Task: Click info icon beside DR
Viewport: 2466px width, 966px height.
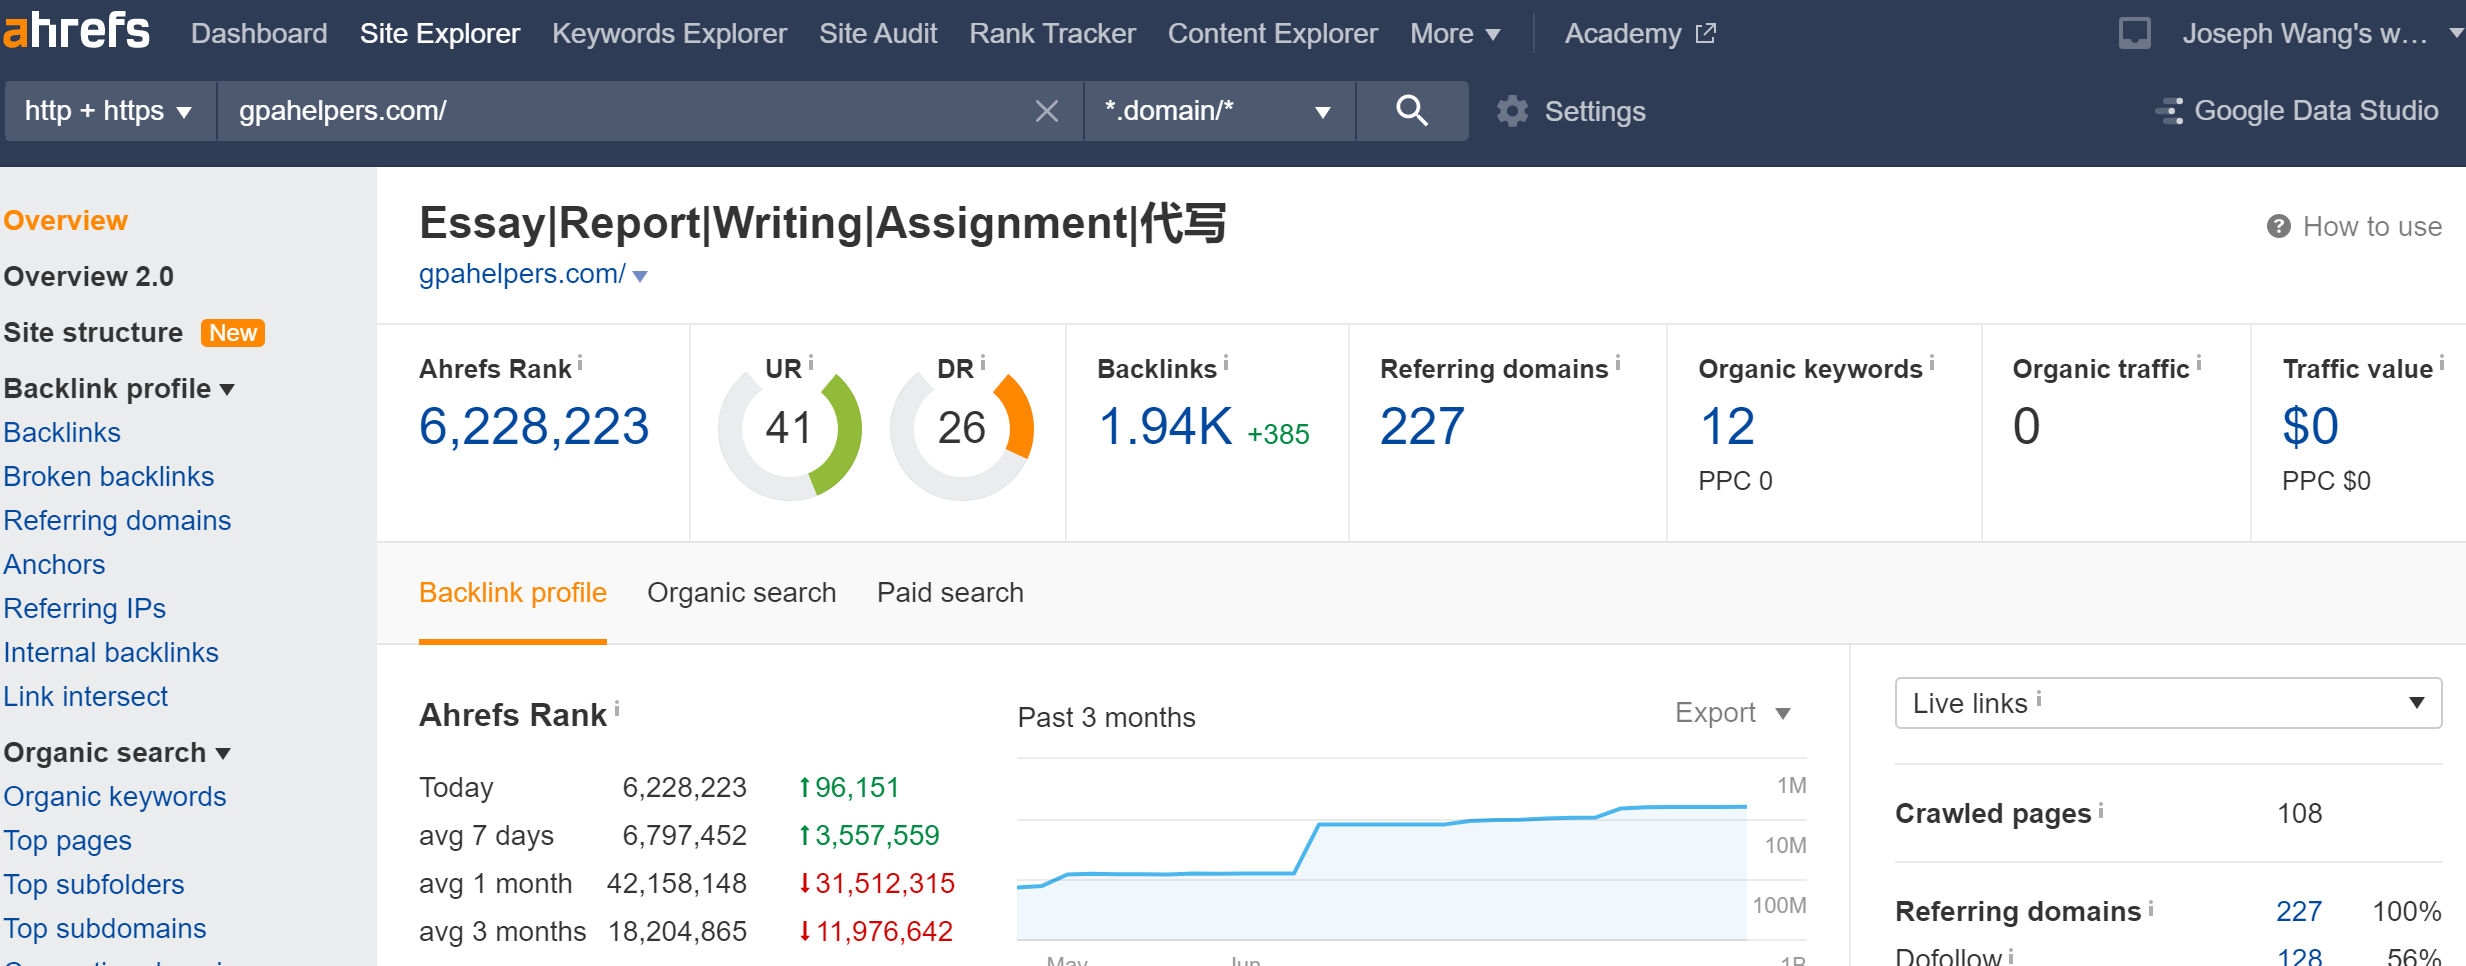Action: coord(983,363)
